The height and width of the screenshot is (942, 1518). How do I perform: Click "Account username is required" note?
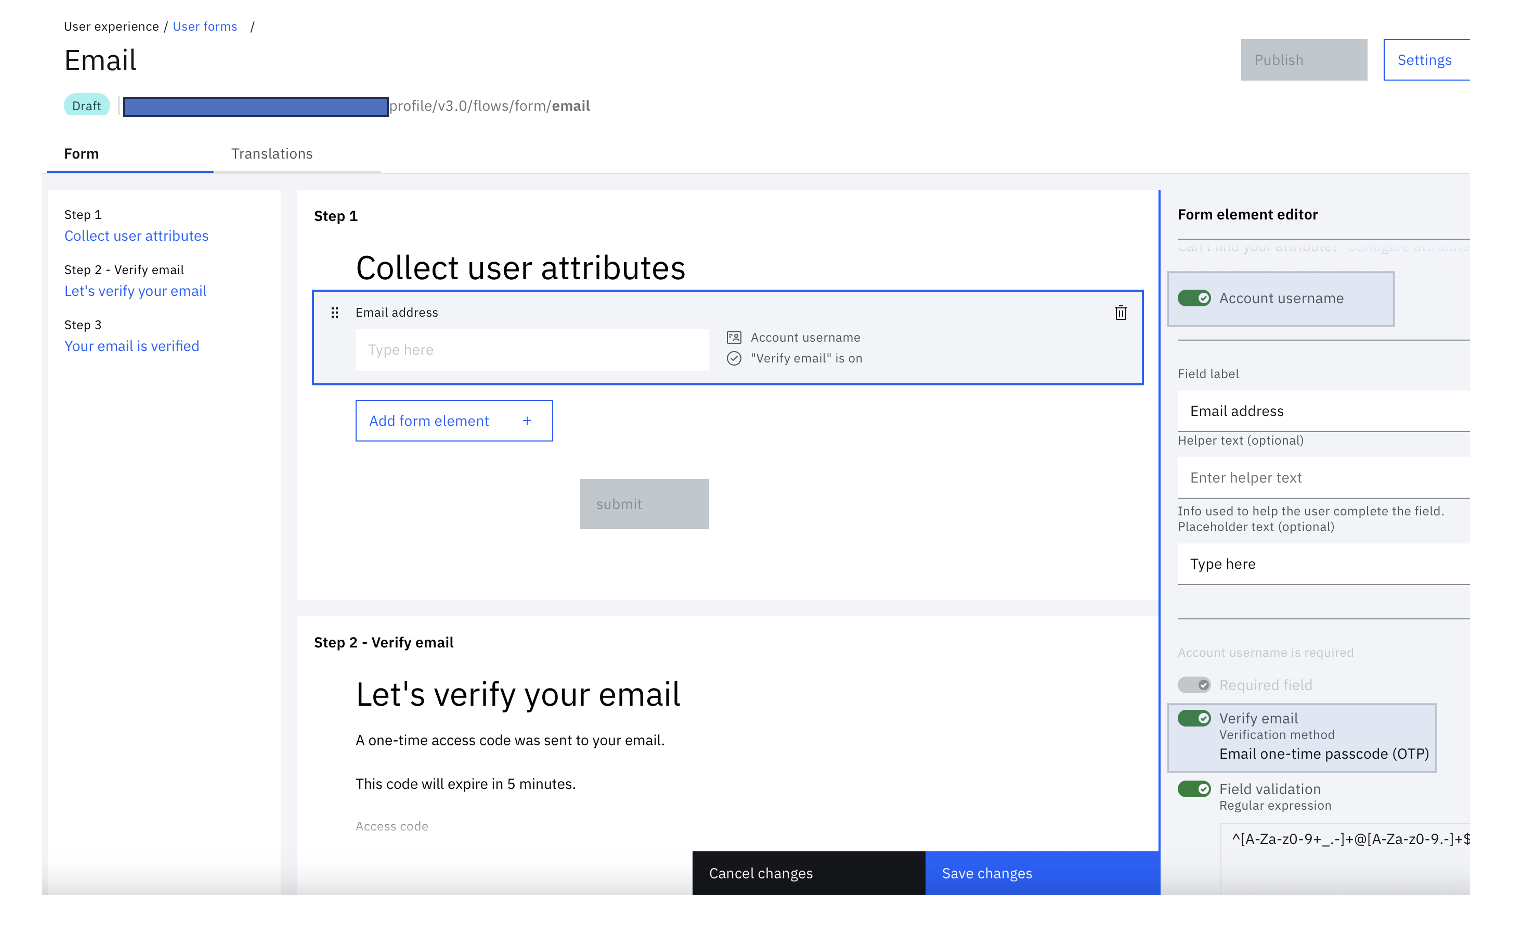pos(1266,653)
